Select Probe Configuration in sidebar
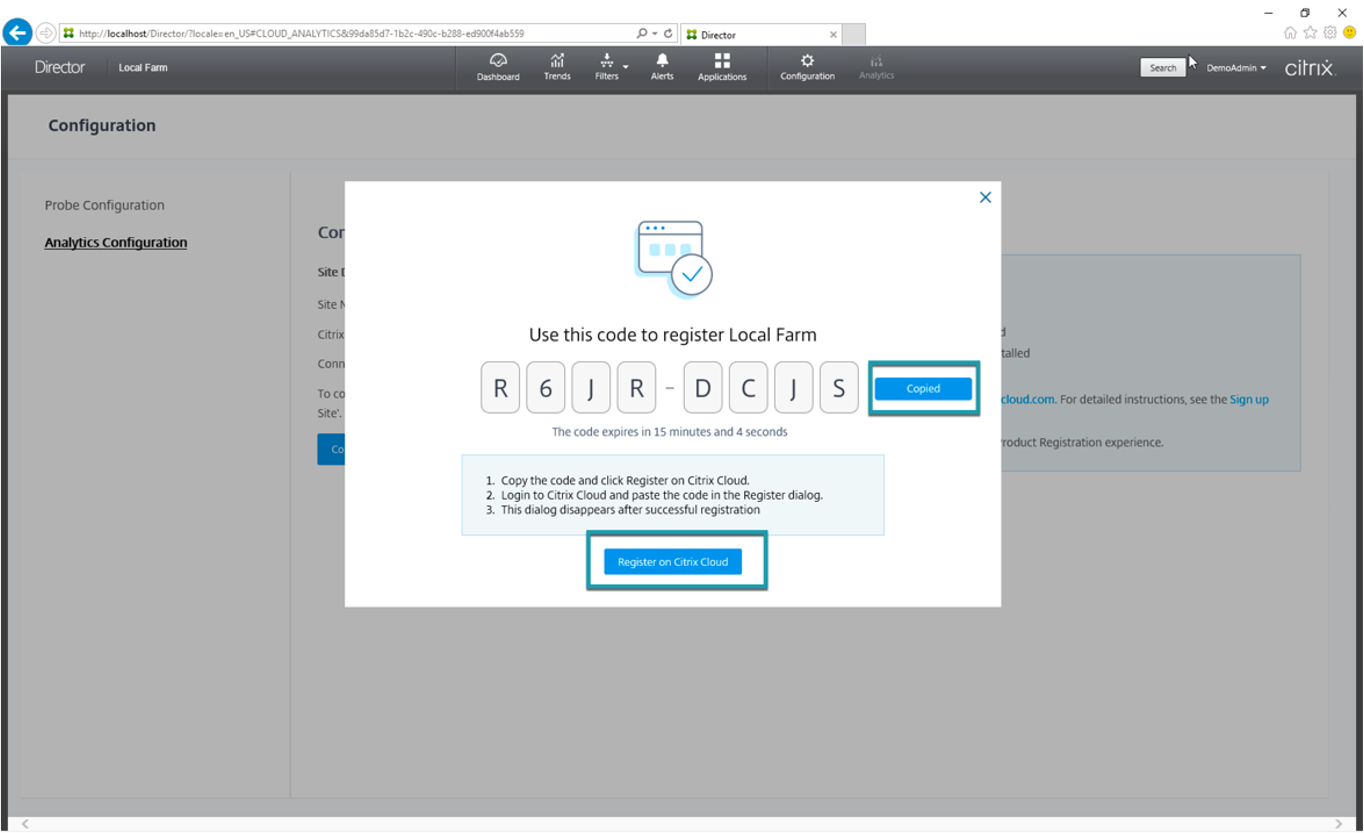The height and width of the screenshot is (833, 1364). click(104, 205)
